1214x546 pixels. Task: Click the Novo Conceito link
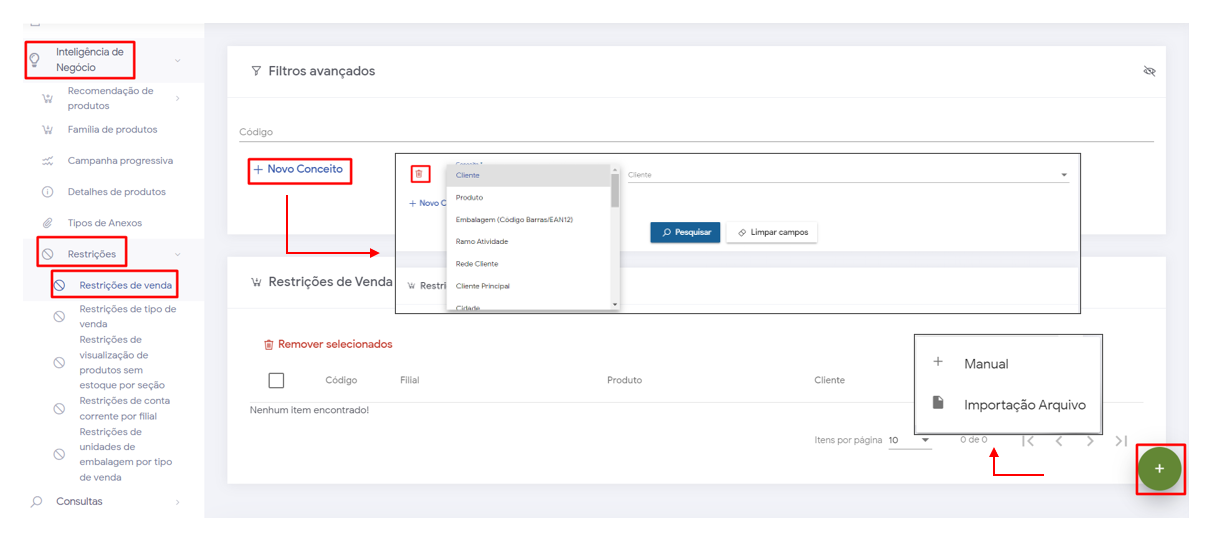[298, 170]
